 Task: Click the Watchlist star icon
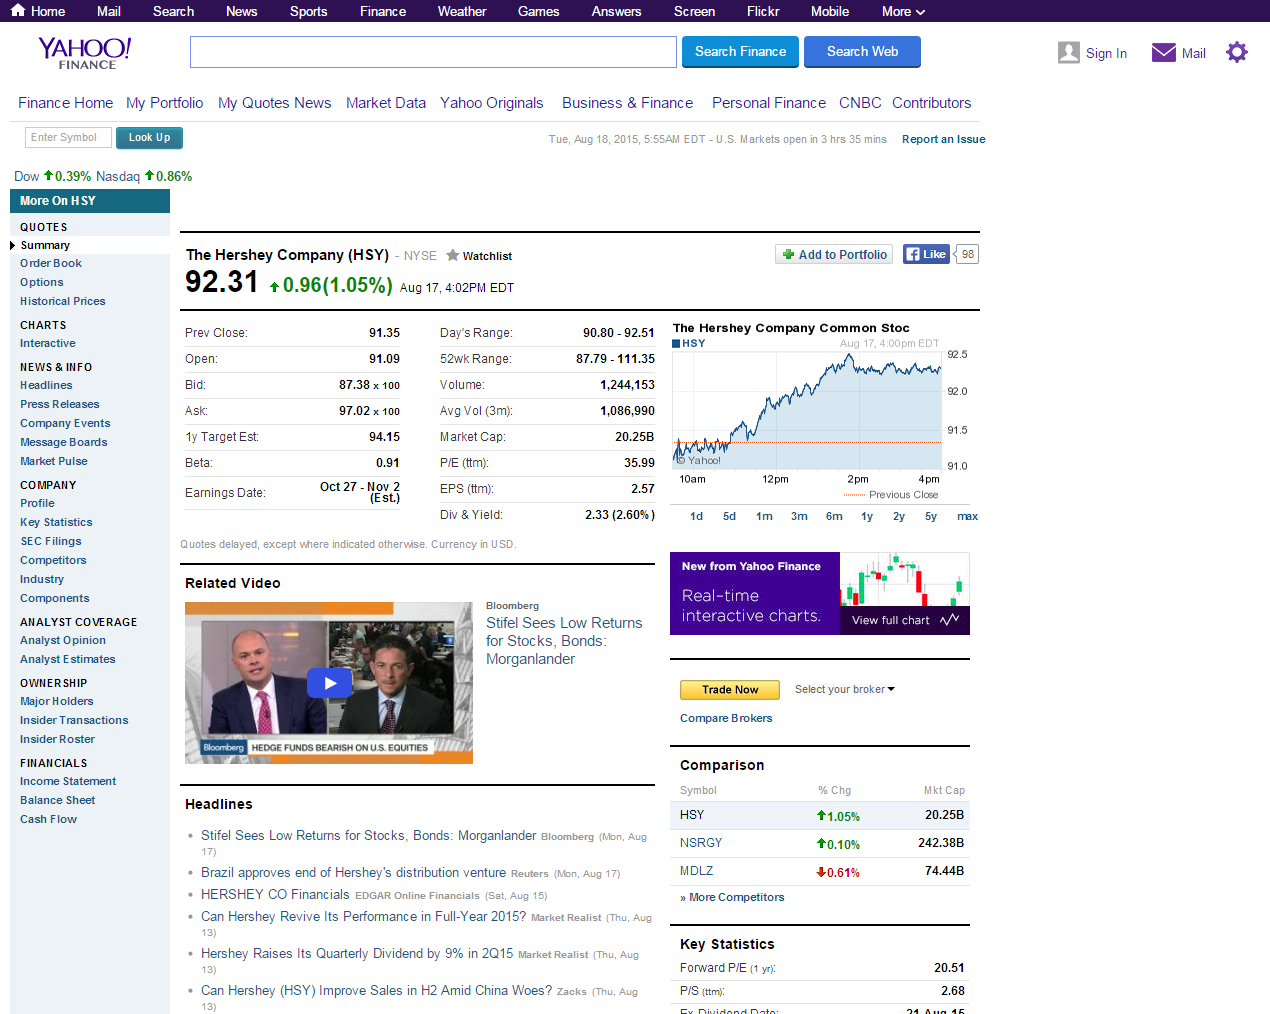(452, 255)
